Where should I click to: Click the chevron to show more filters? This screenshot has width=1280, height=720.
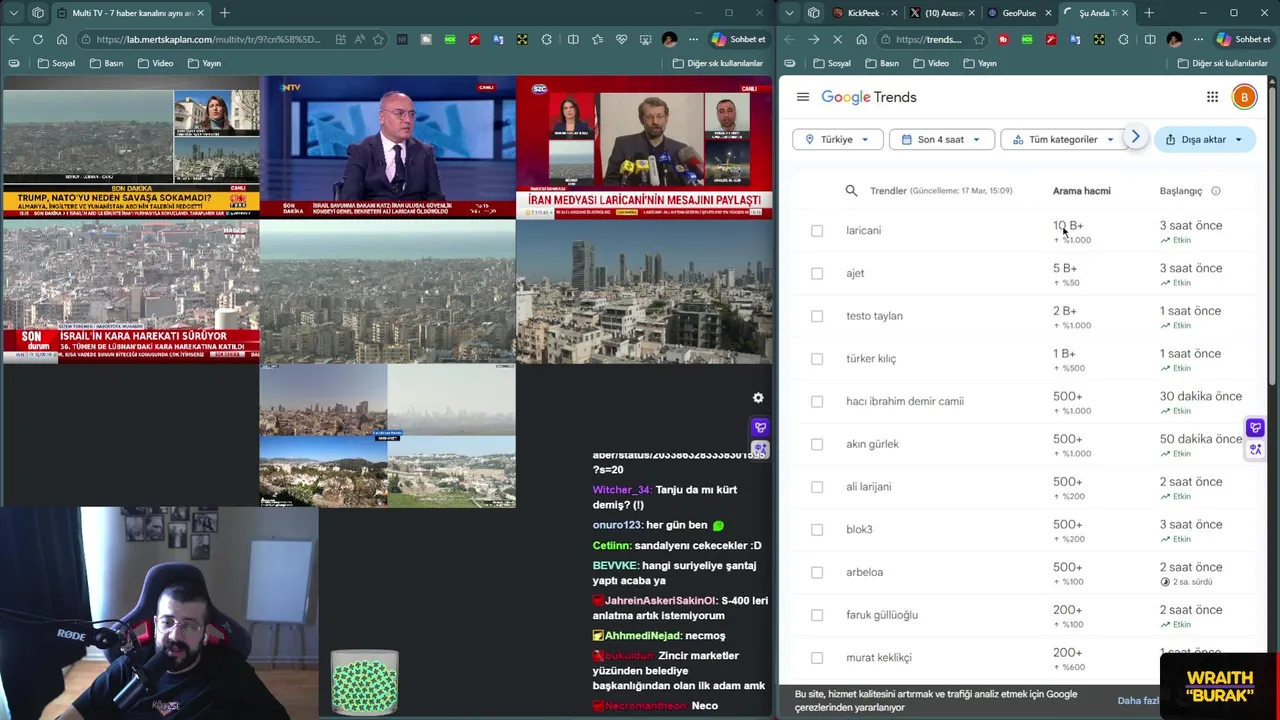click(x=1135, y=137)
